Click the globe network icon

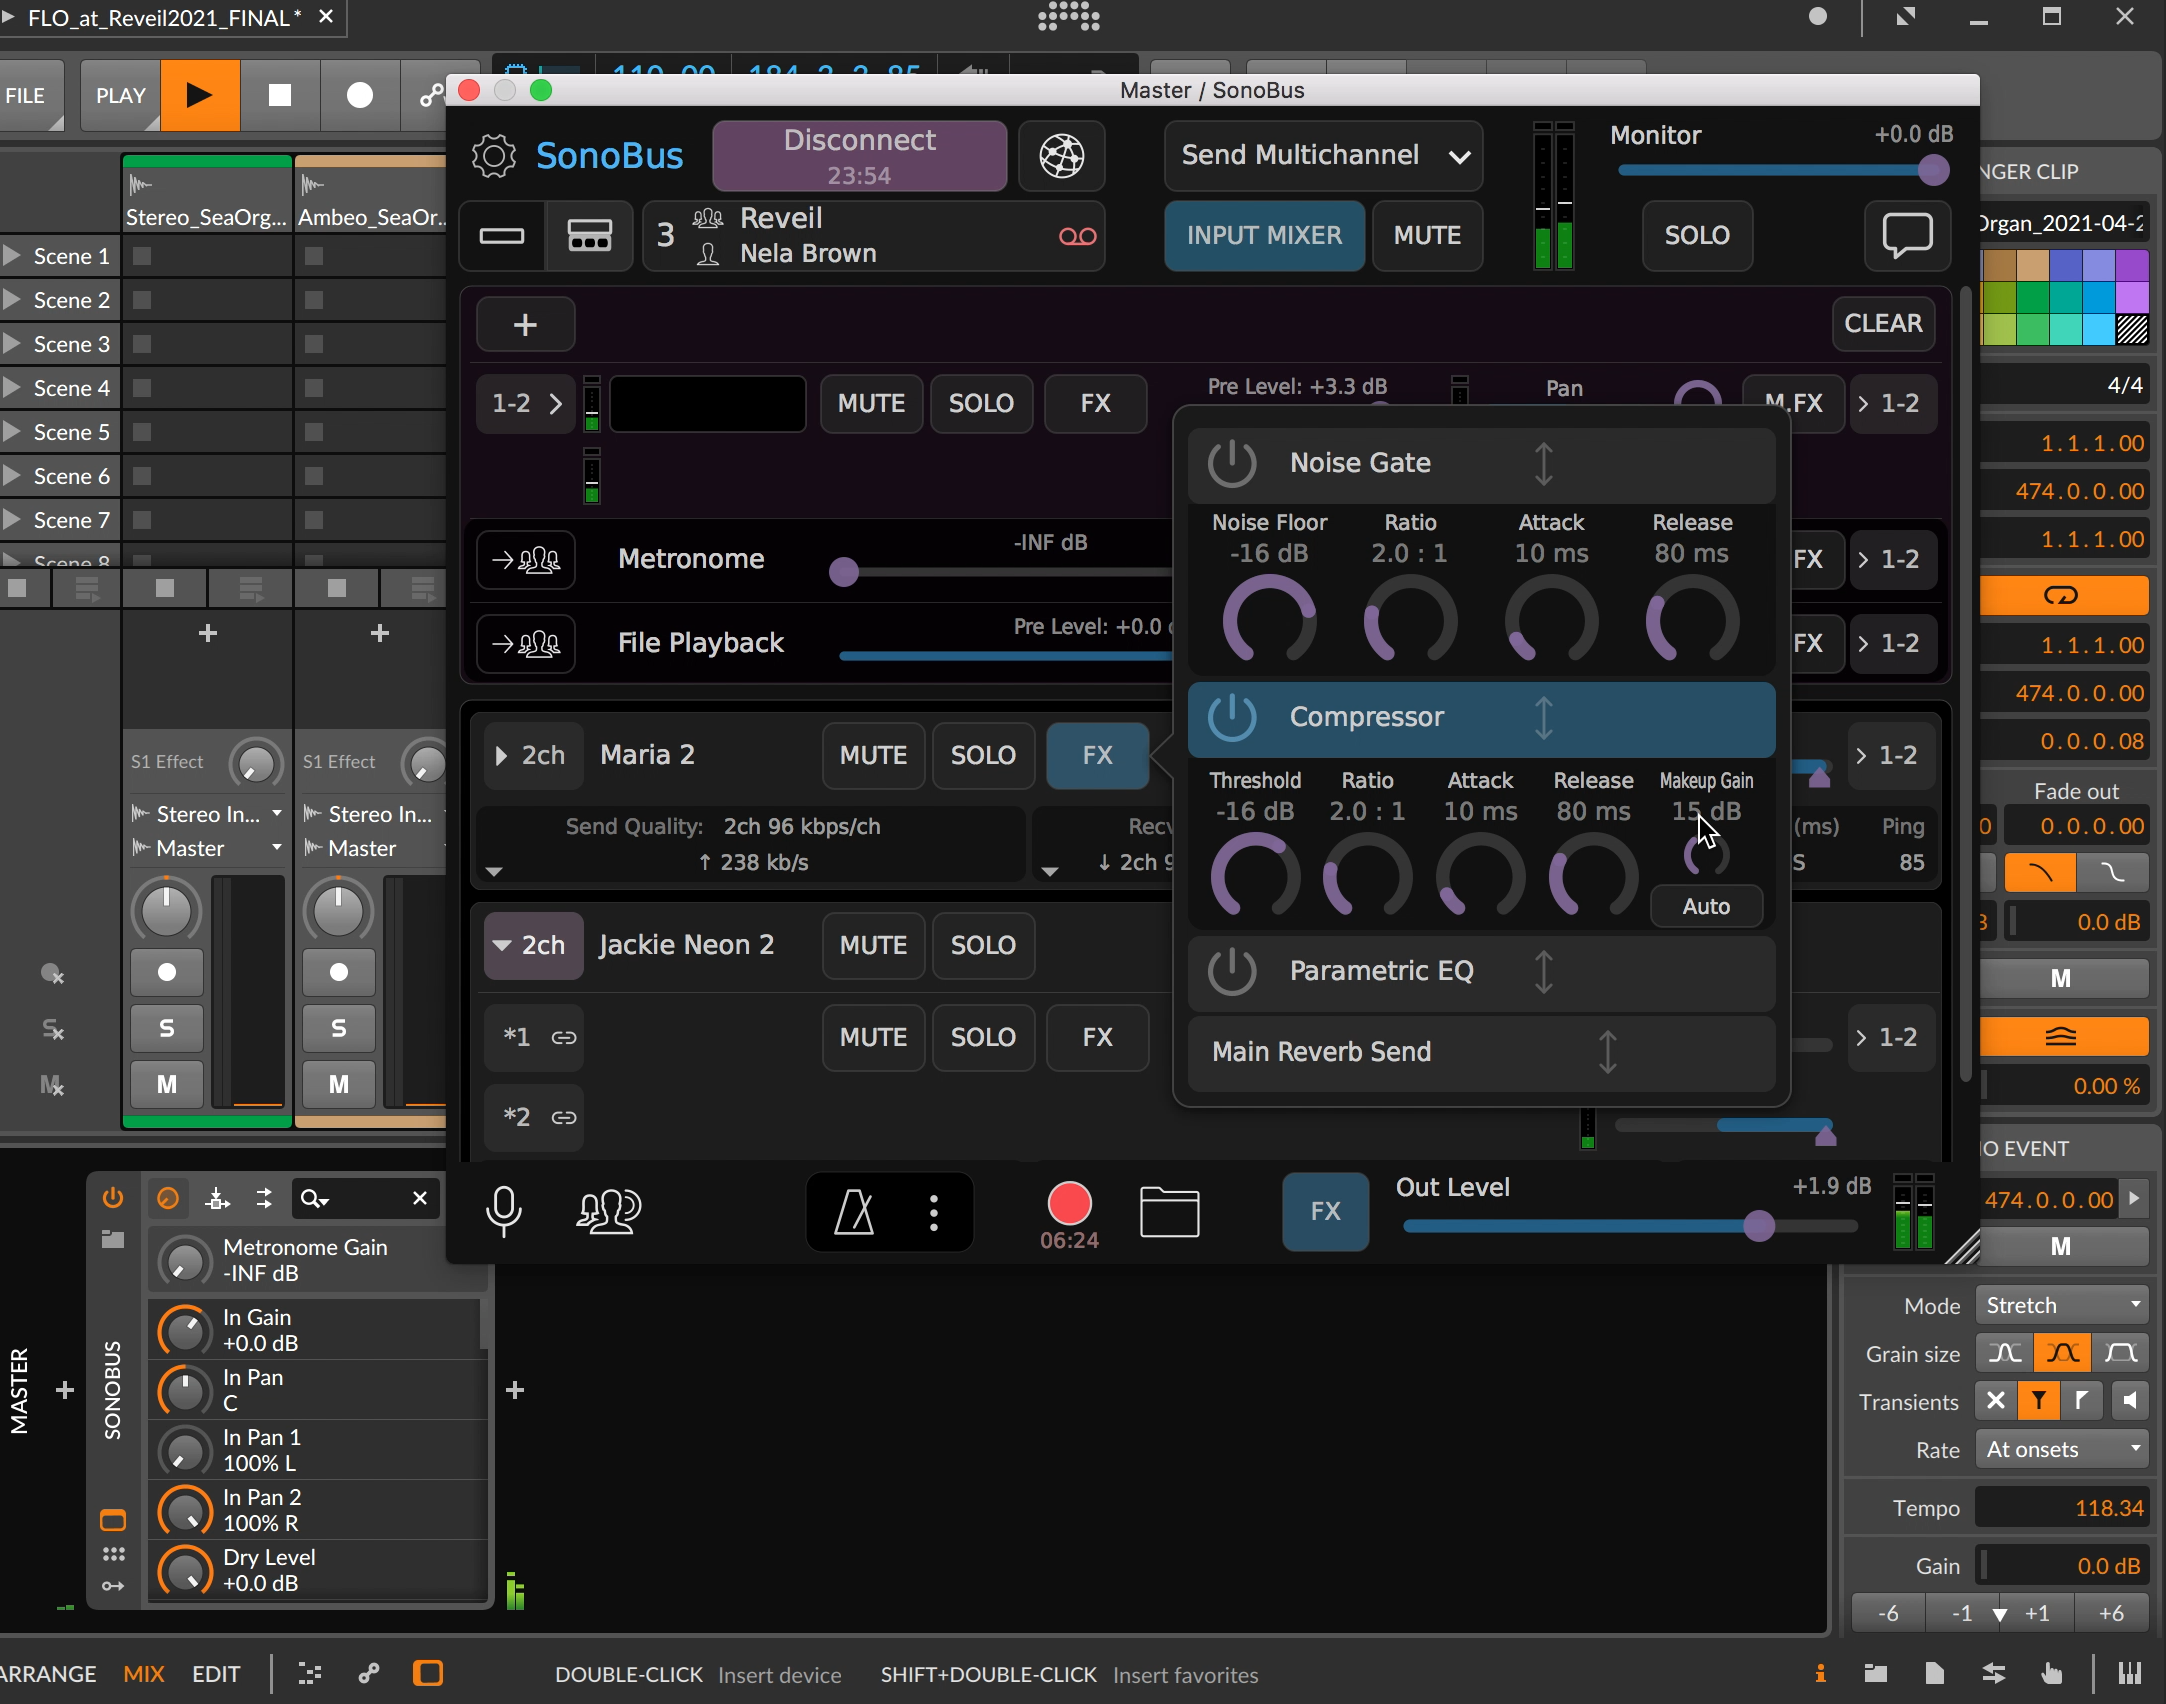point(1061,156)
